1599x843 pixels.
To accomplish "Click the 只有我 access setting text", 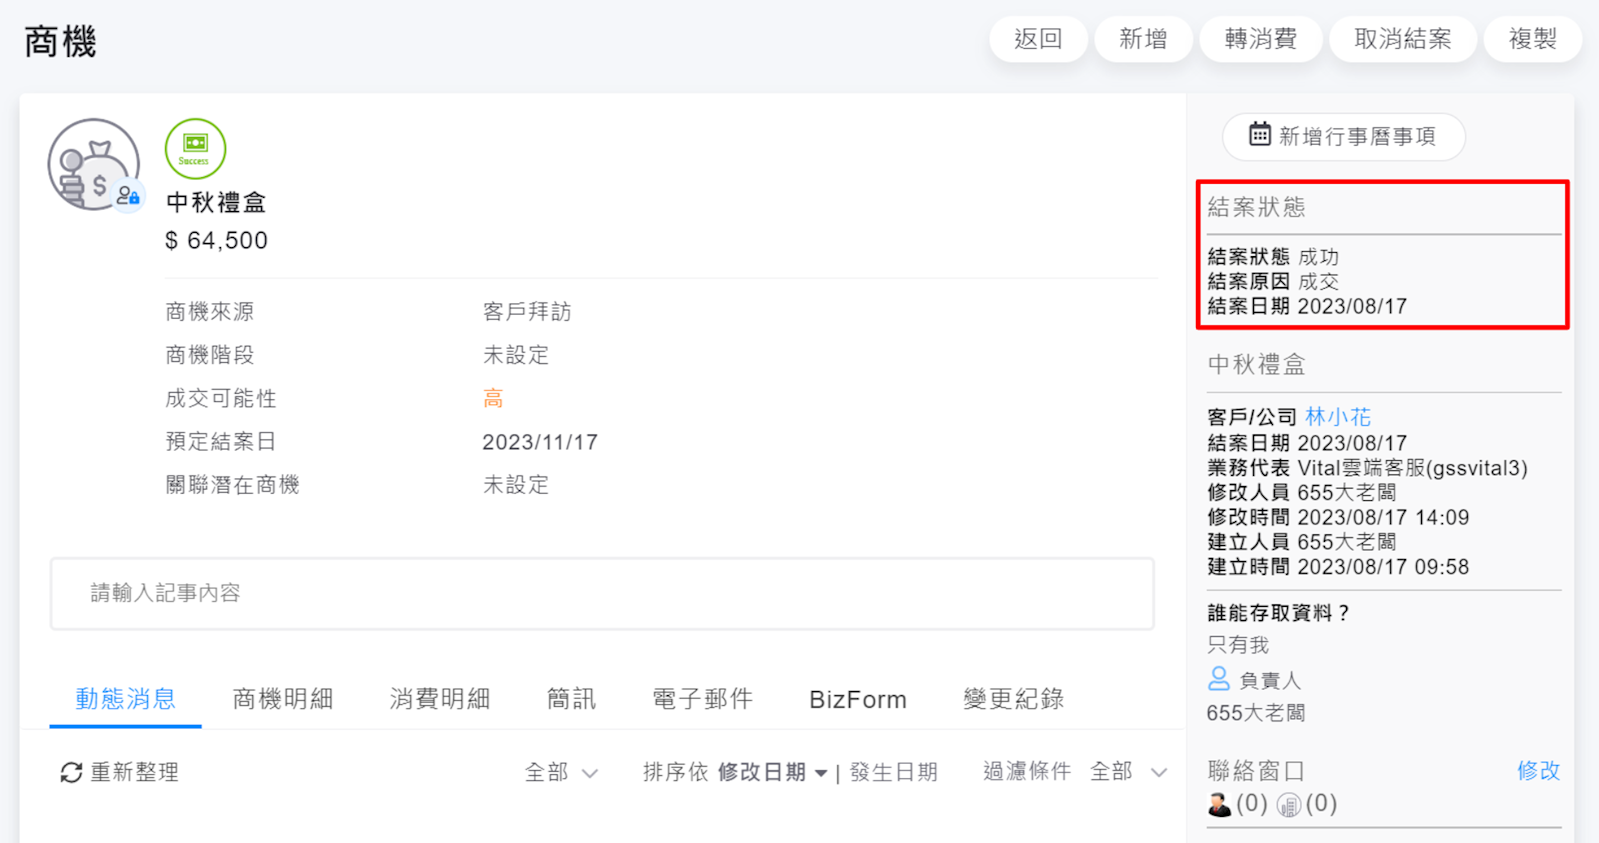I will (x=1238, y=645).
